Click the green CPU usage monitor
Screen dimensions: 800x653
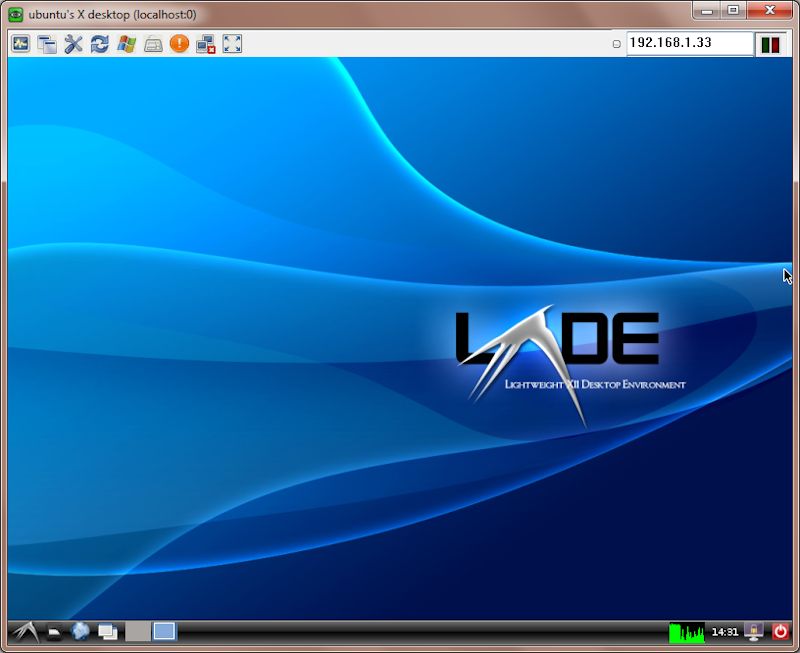point(687,633)
